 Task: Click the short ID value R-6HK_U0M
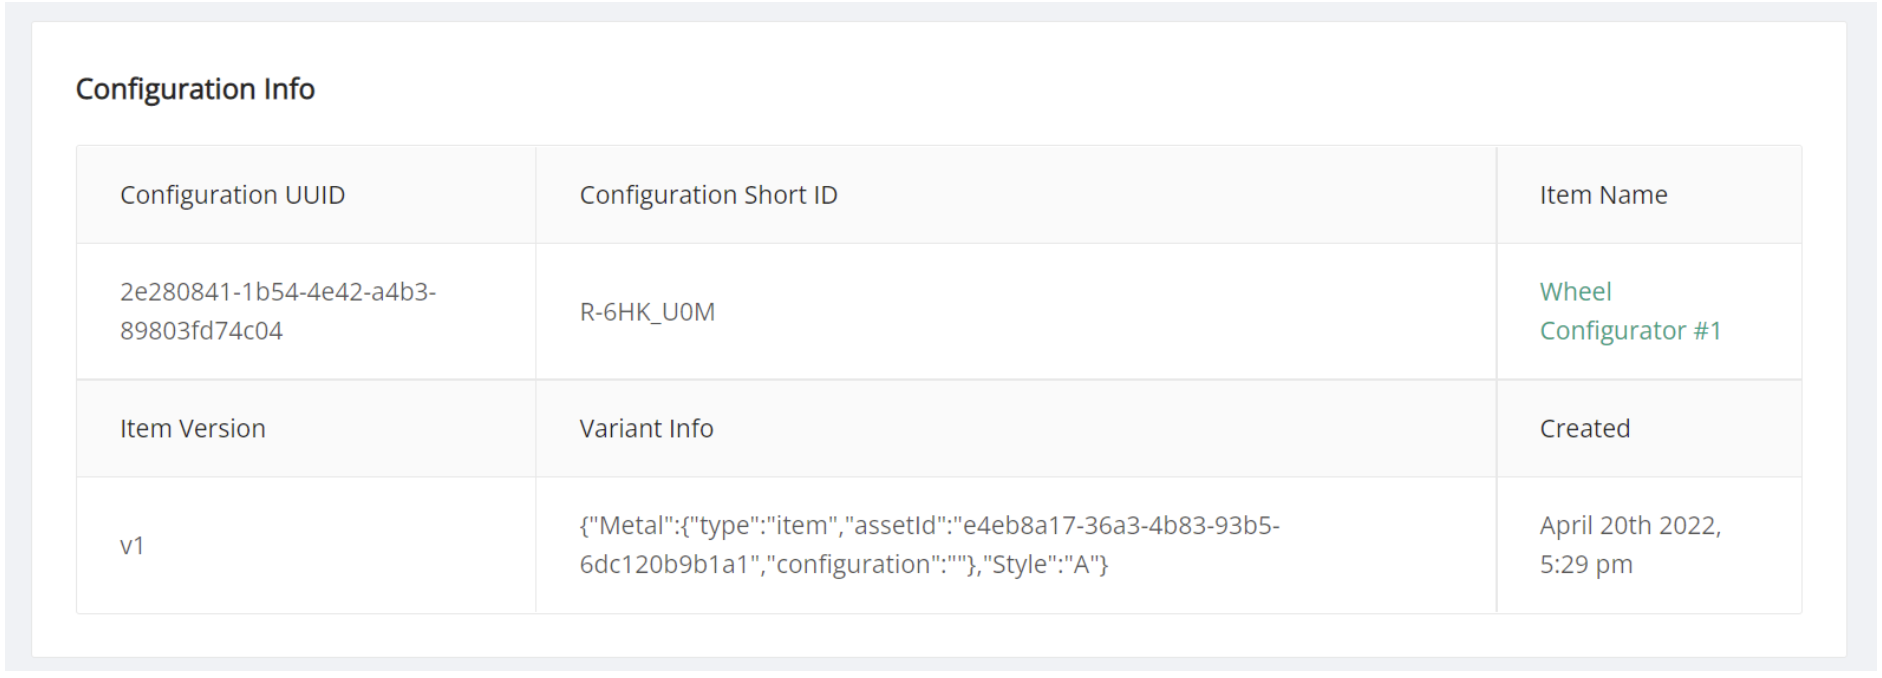[647, 312]
